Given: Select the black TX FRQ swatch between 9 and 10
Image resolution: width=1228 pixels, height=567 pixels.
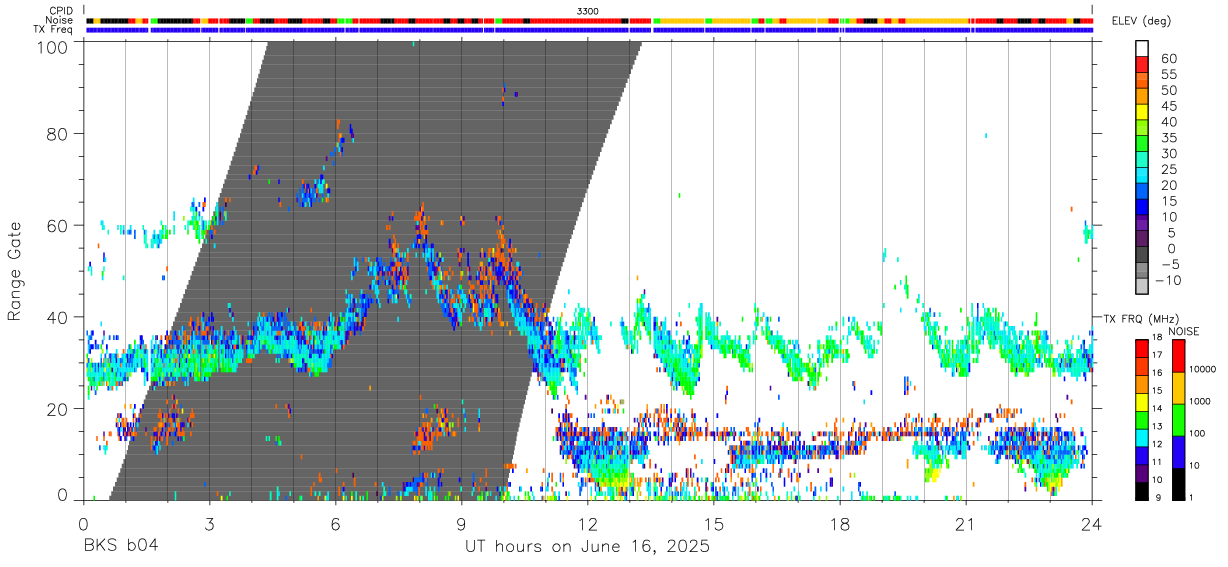Looking at the screenshot, I should 1142,491.
